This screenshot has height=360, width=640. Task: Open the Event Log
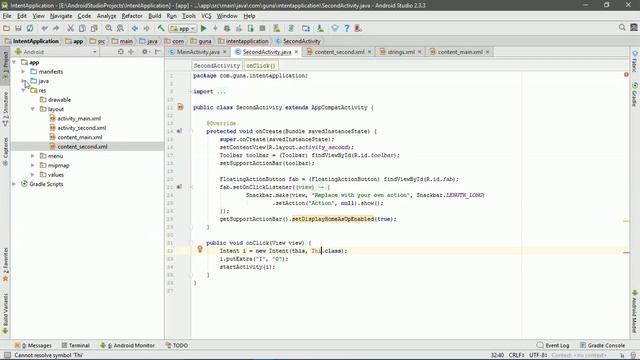(x=553, y=345)
